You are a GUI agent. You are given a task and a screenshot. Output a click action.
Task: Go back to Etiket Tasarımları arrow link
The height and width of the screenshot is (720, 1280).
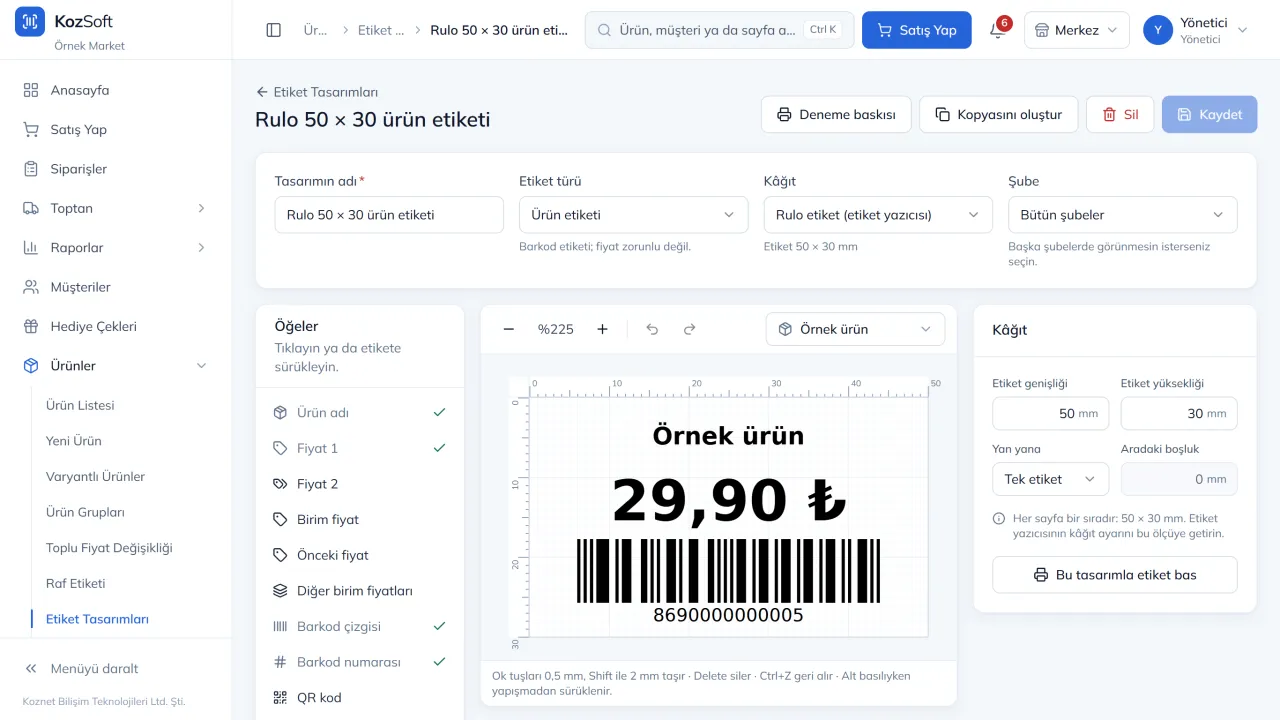pyautogui.click(x=317, y=92)
